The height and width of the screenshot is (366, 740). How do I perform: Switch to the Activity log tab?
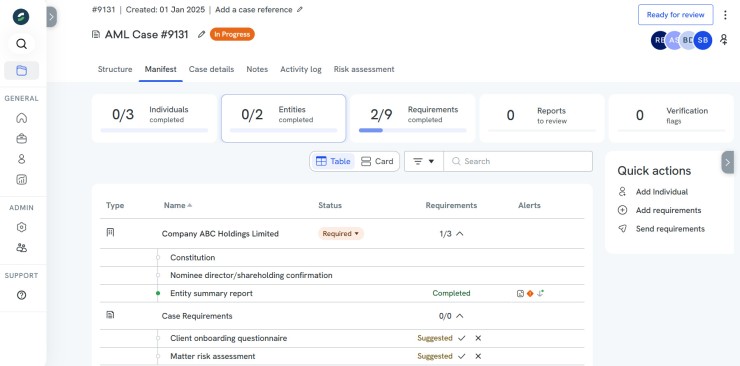click(301, 69)
